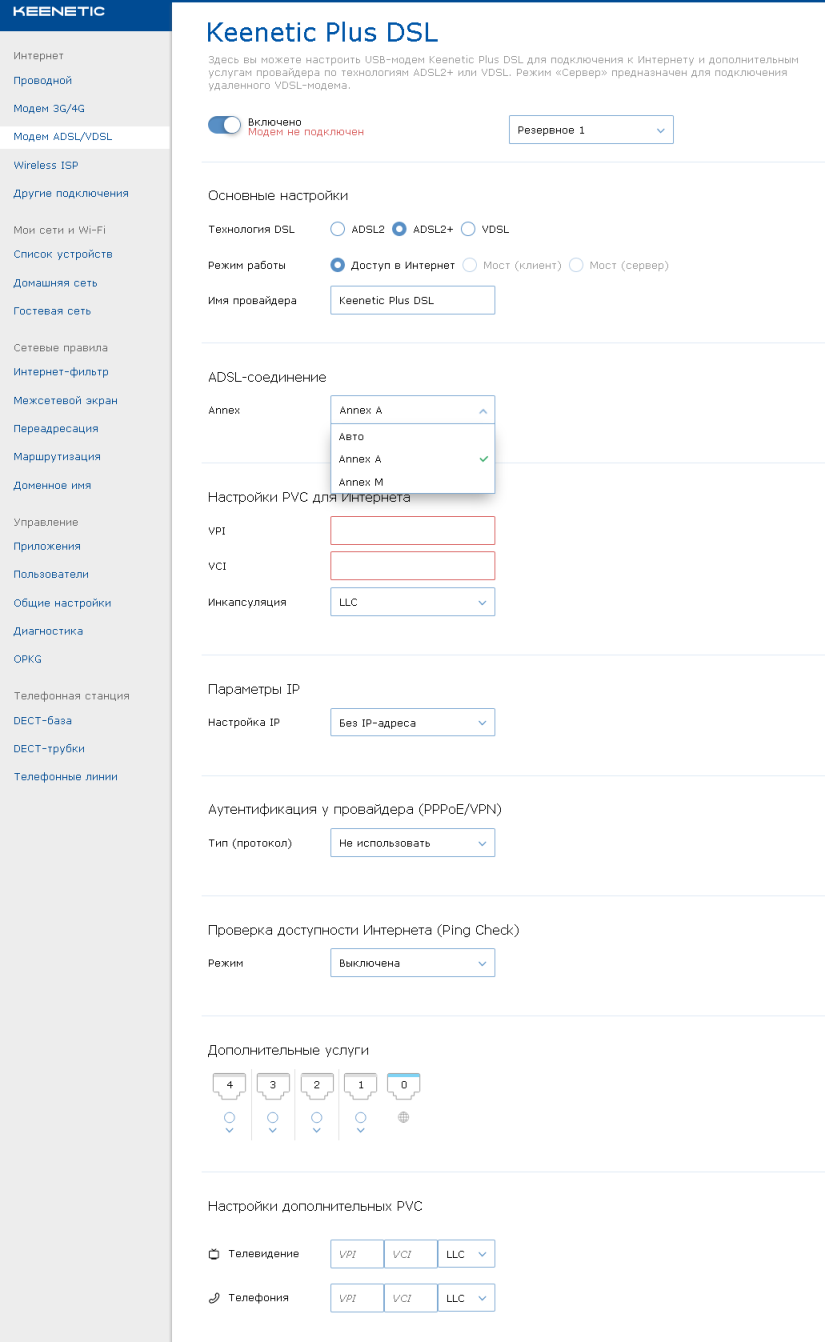Click the port 4 connector icon
Viewport: 825px width, 1342px height.
click(229, 1085)
